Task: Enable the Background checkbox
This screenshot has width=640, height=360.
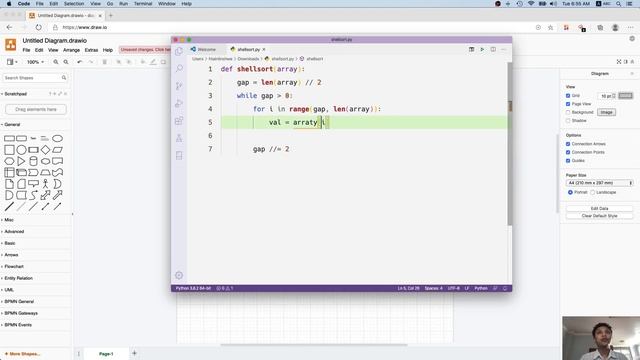Action: click(x=568, y=112)
